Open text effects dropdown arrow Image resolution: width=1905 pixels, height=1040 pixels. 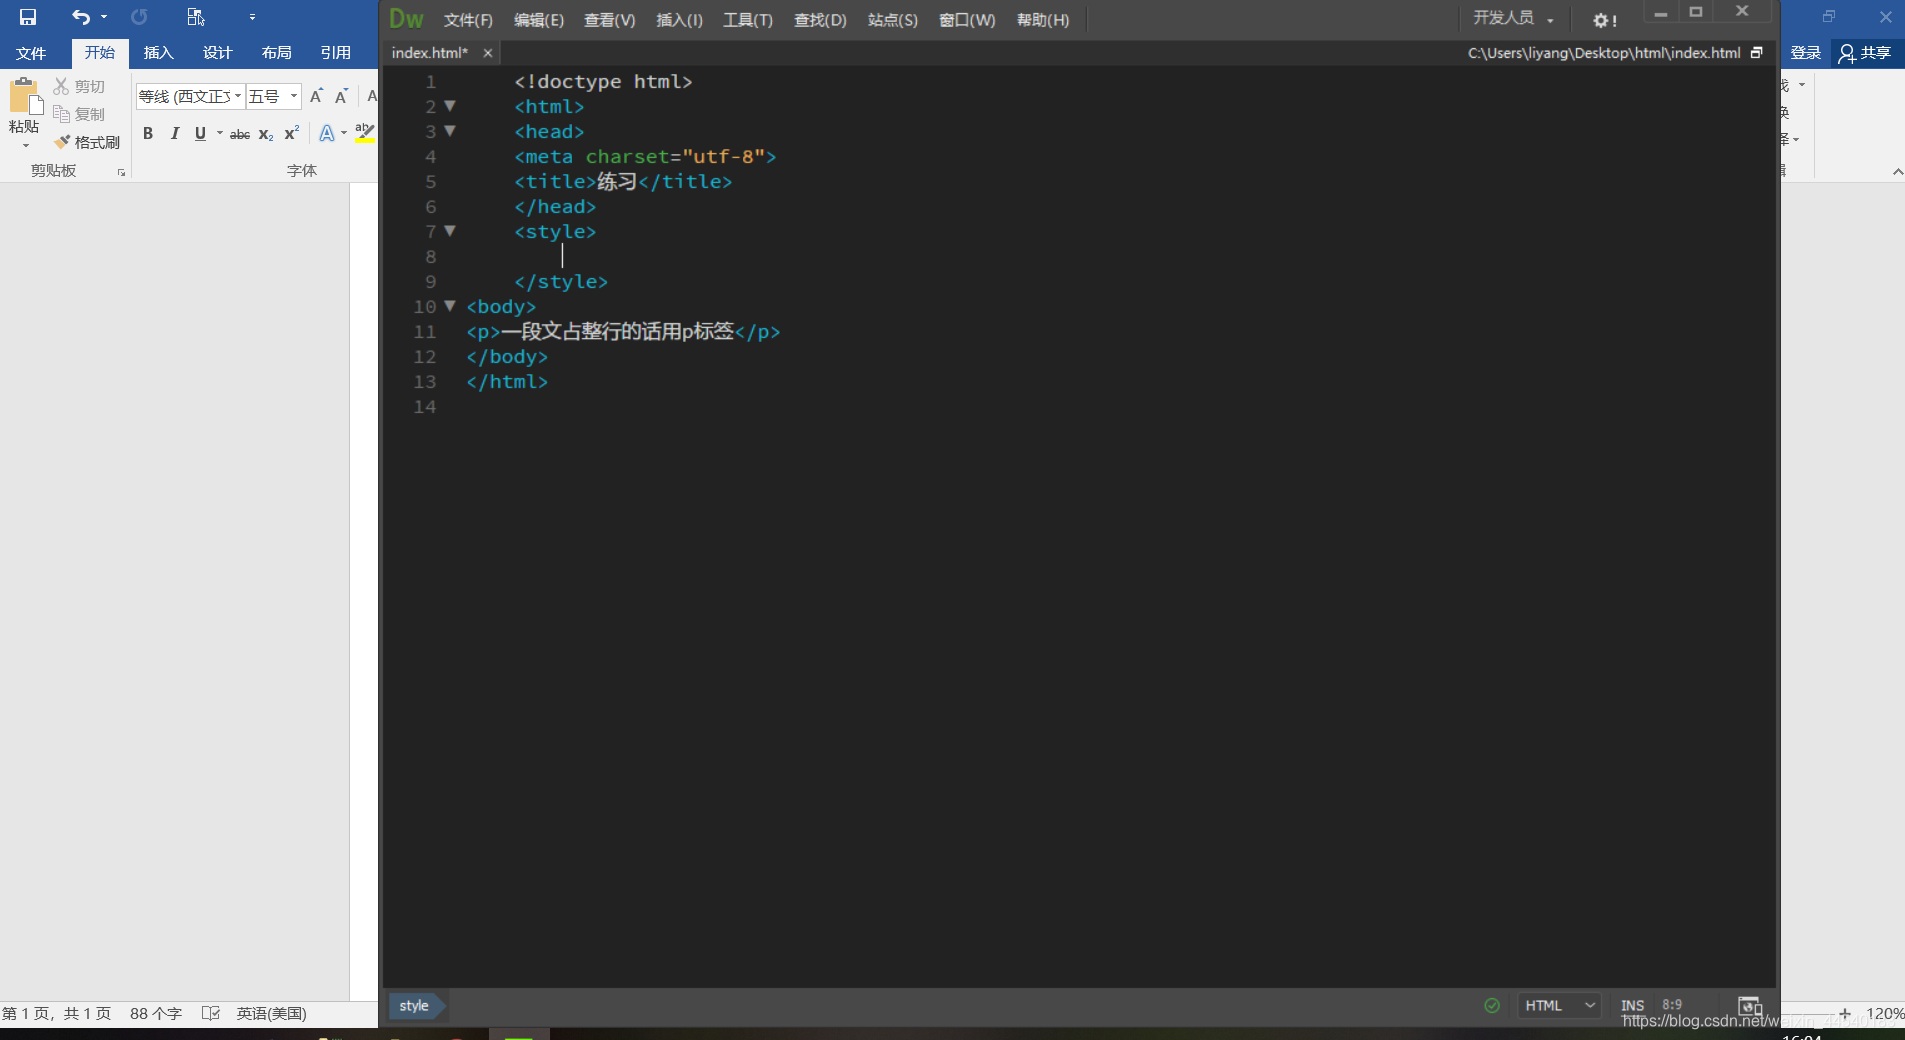pos(344,134)
